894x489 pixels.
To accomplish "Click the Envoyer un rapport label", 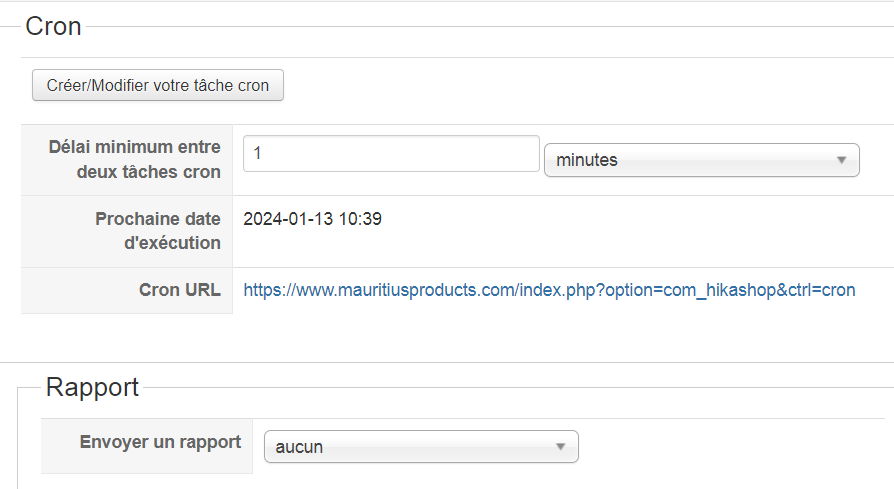I will click(160, 442).
